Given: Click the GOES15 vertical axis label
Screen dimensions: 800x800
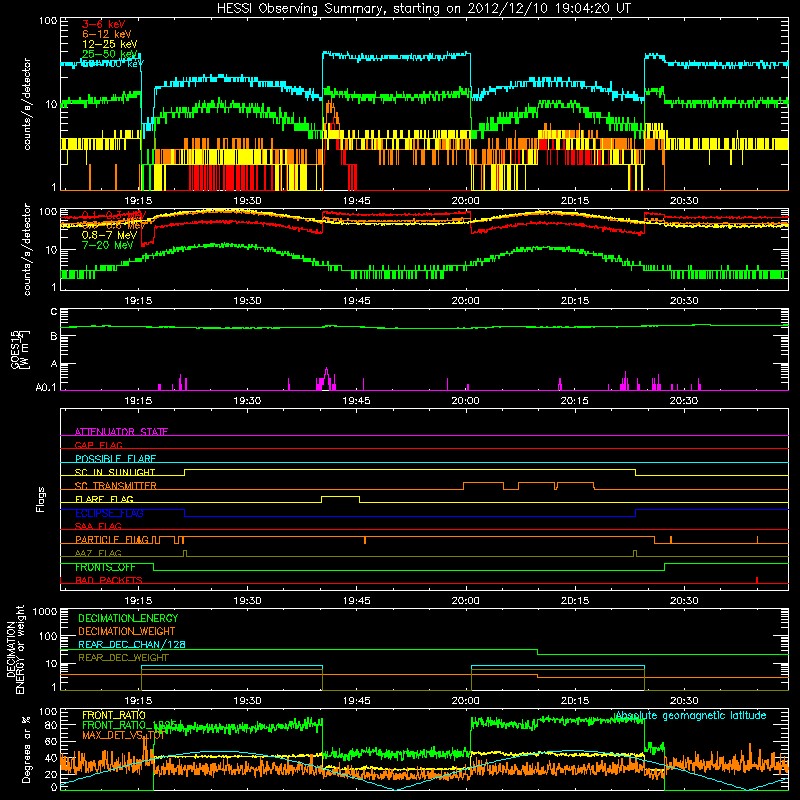Looking at the screenshot, I should [x=19, y=349].
